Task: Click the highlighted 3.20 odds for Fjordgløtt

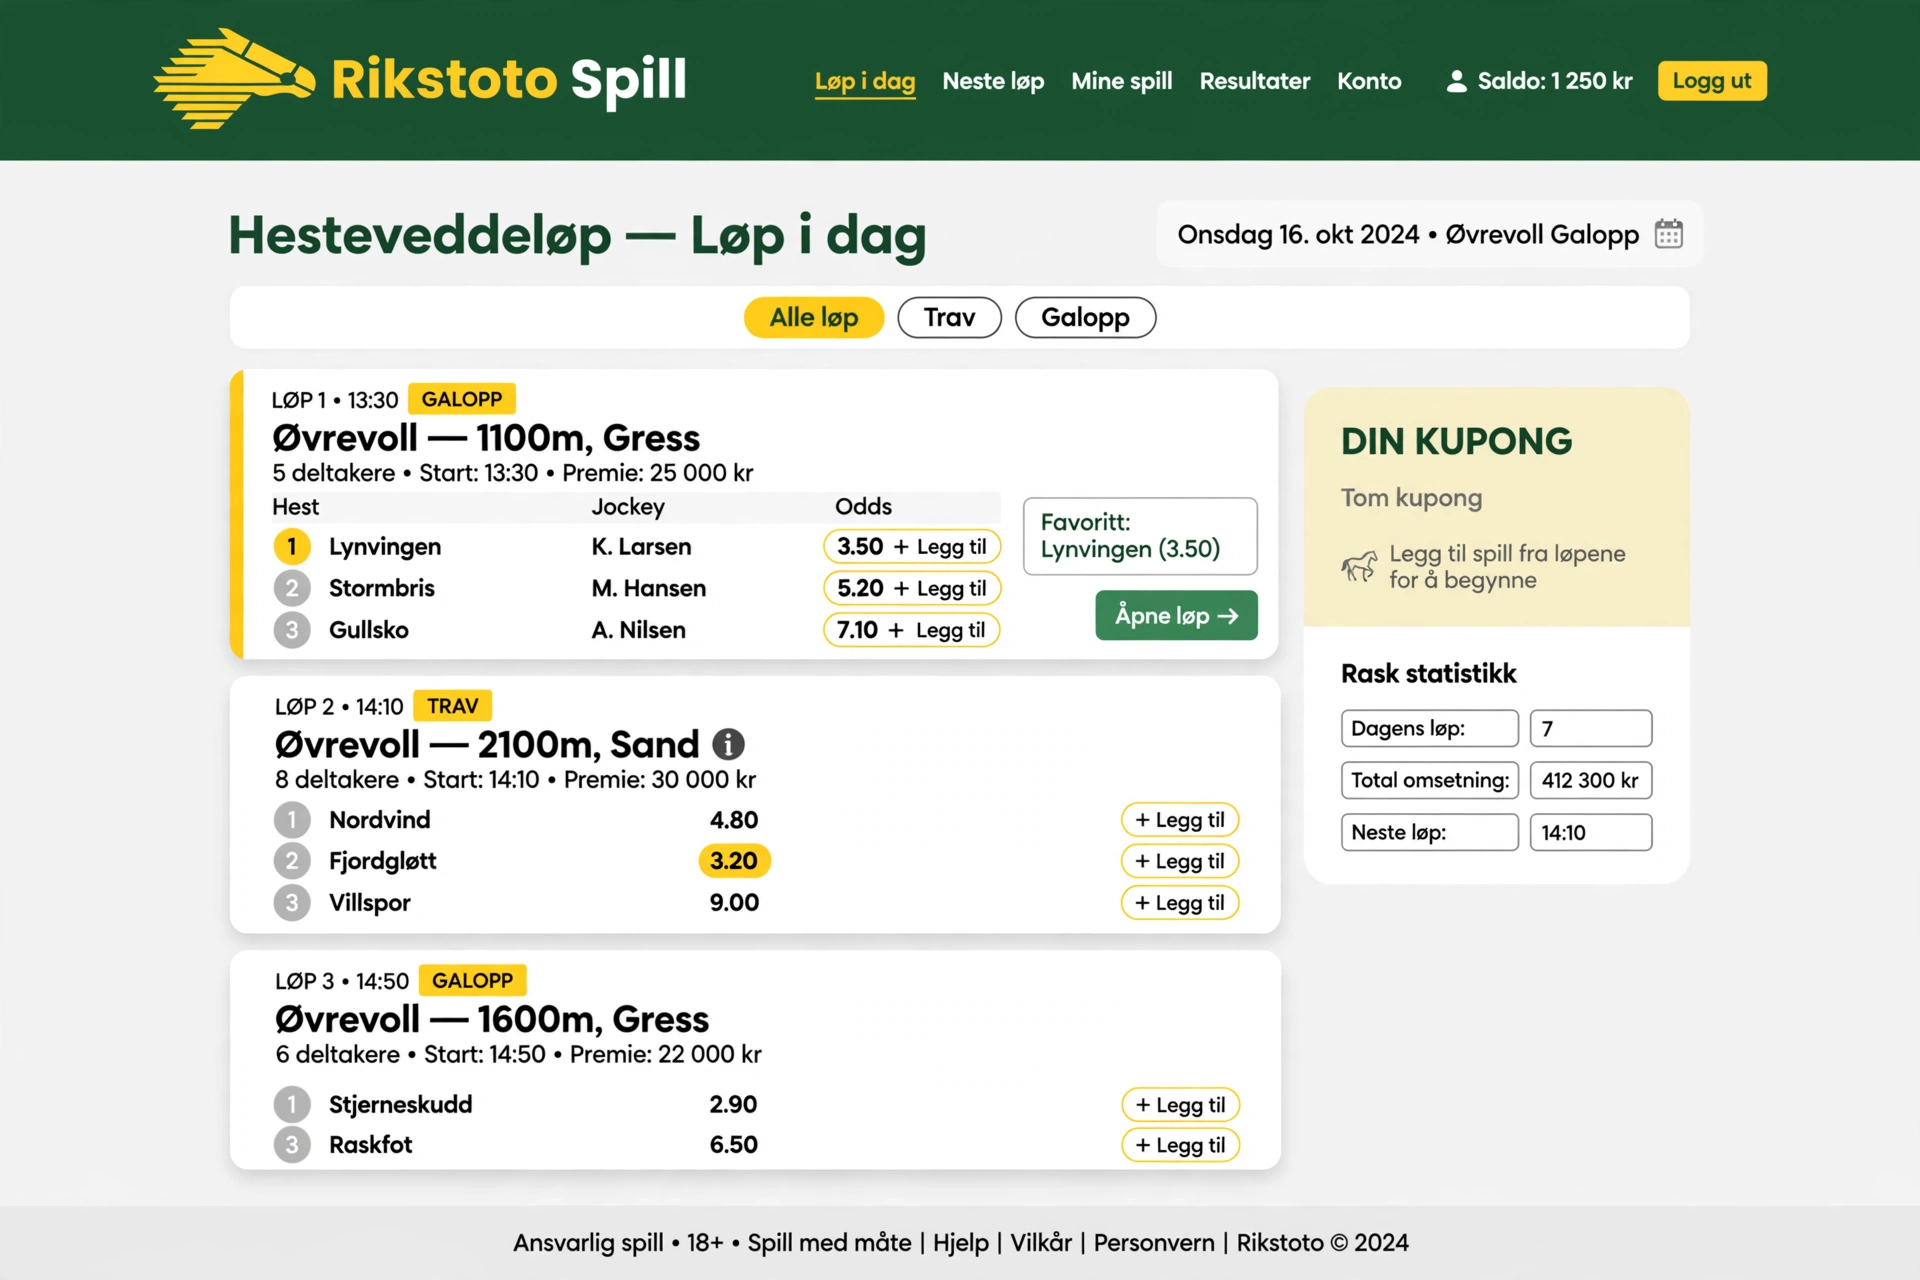Action: tap(734, 861)
